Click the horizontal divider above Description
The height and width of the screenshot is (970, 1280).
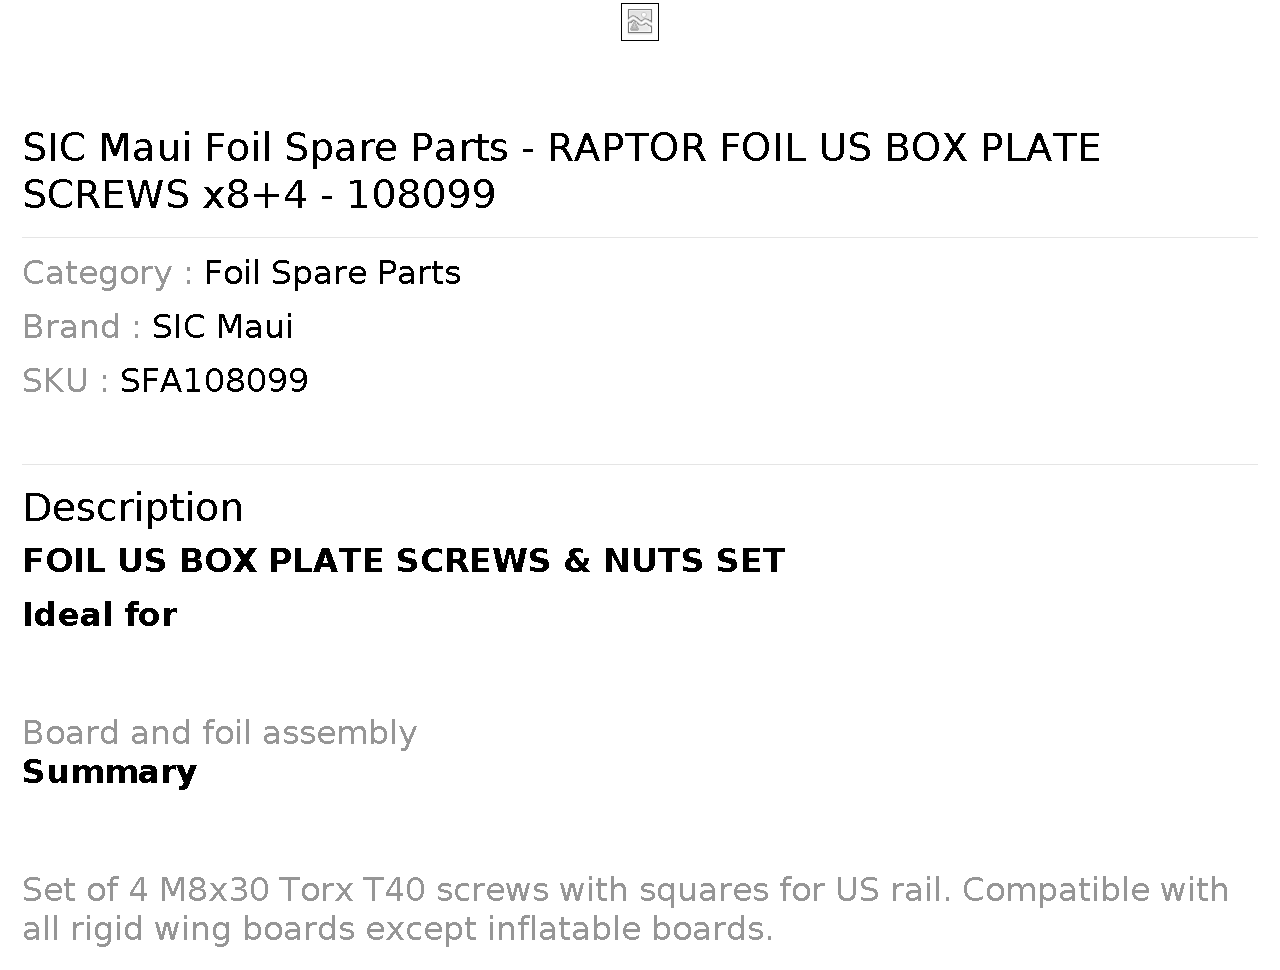pyautogui.click(x=640, y=464)
